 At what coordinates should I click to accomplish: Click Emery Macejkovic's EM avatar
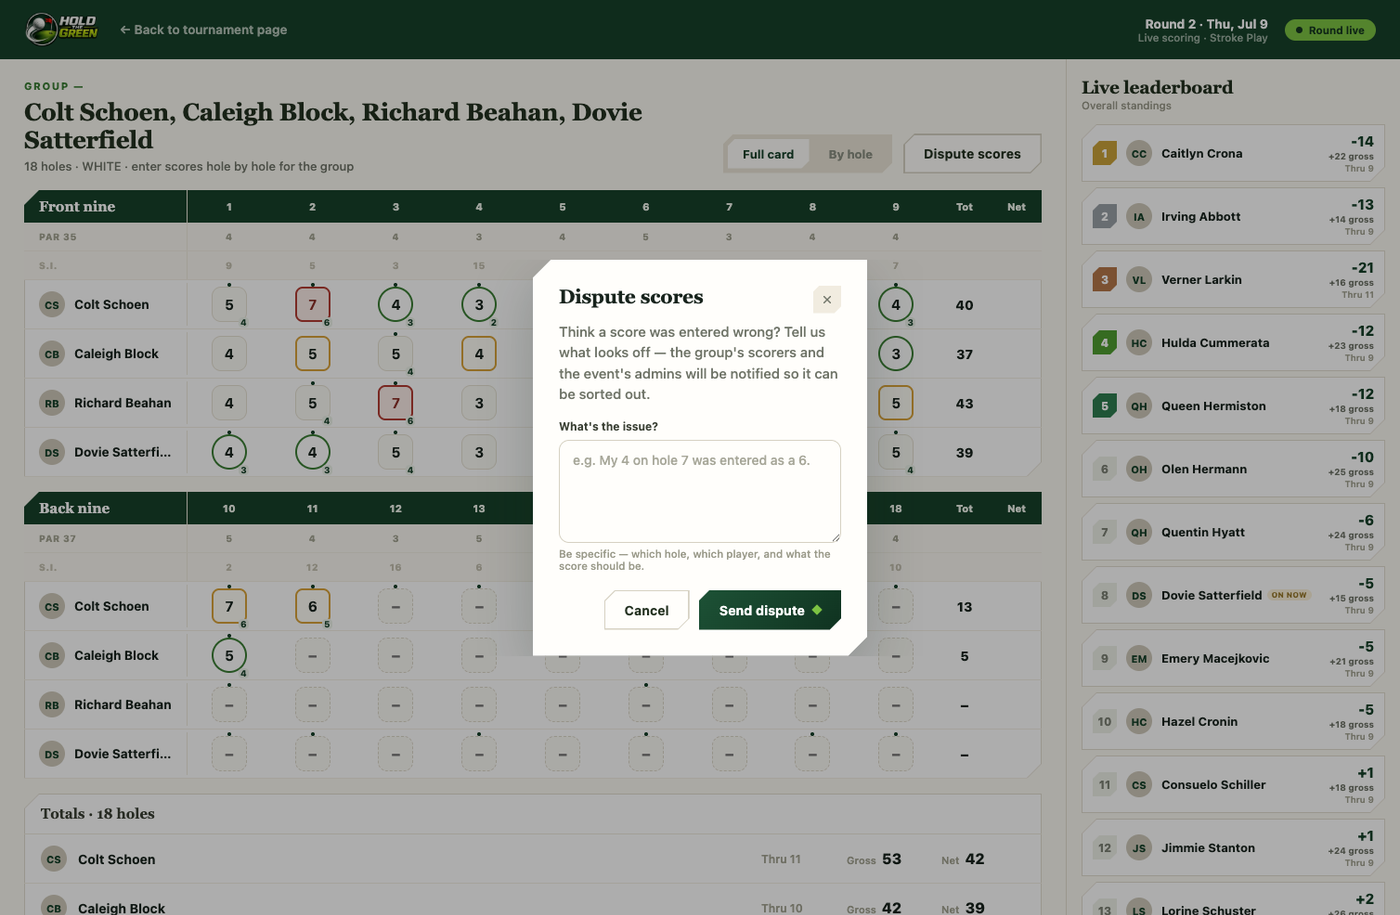1139,658
